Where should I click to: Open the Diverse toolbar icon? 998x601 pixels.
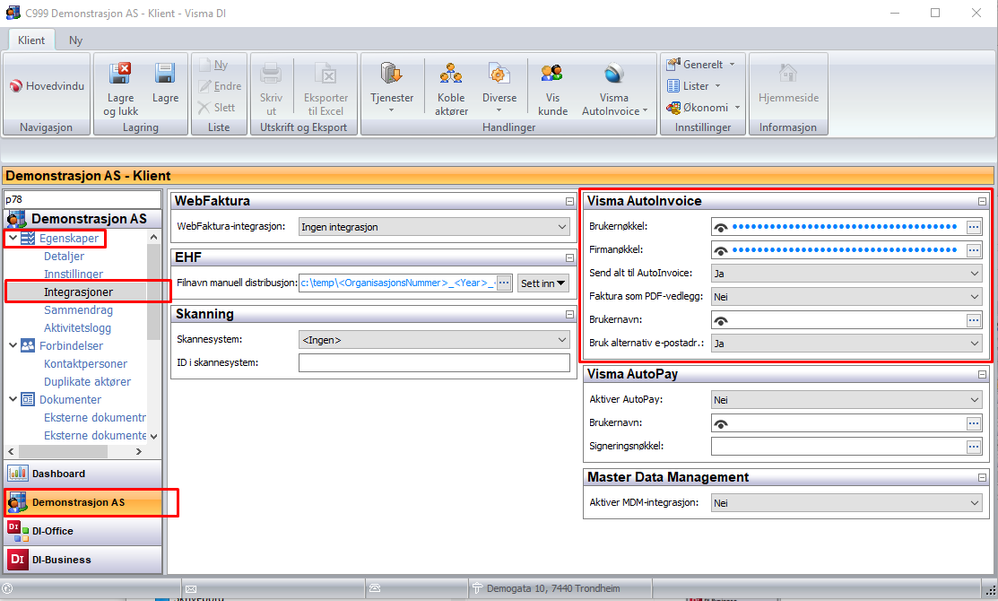[499, 75]
